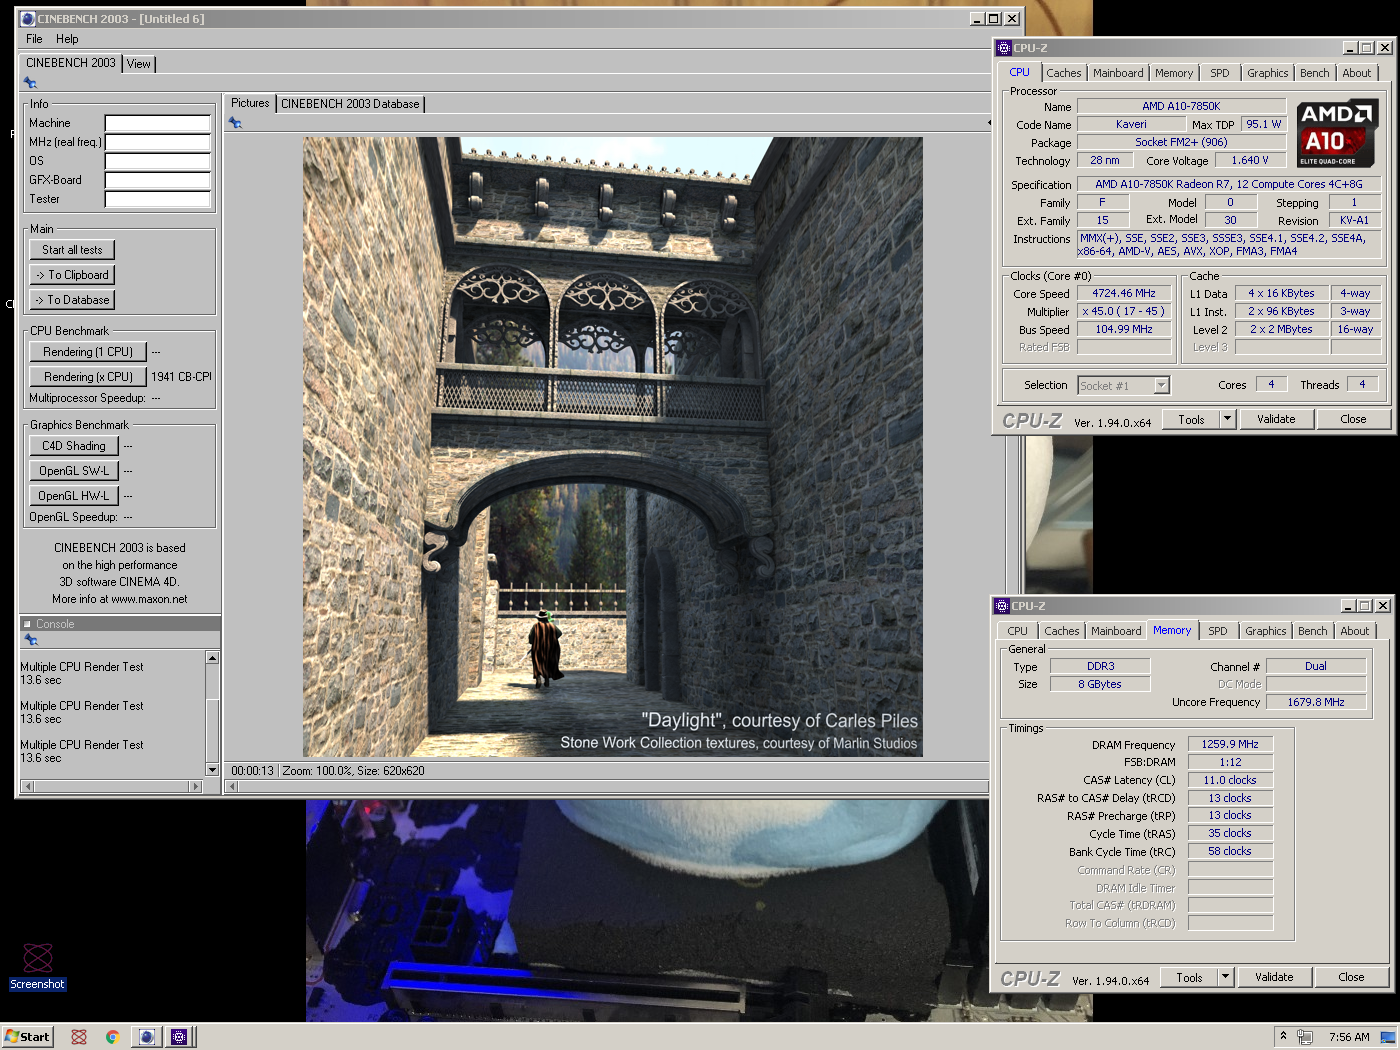Run the OpenGL SW-L test
Screen dimensions: 1400x1050
tap(74, 471)
